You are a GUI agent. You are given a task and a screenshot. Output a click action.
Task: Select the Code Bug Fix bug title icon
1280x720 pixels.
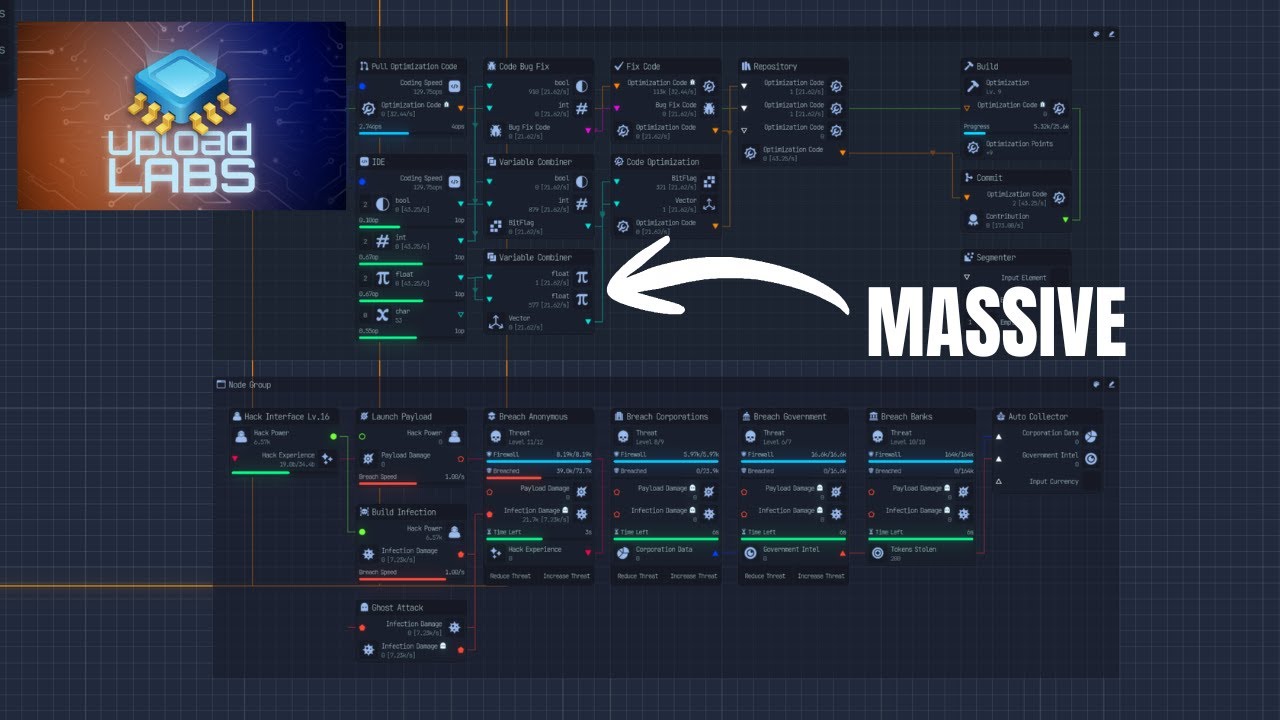492,66
